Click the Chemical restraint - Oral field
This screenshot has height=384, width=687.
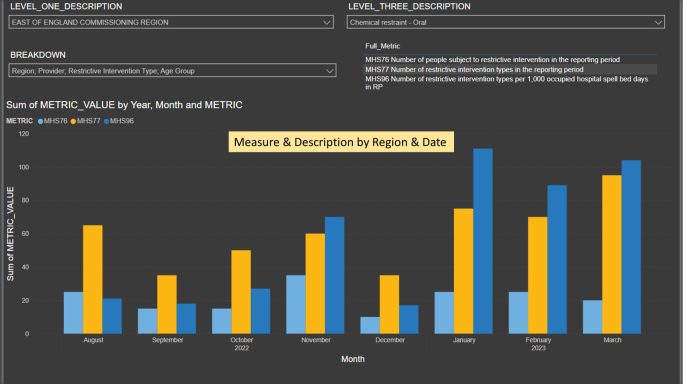(x=506, y=22)
